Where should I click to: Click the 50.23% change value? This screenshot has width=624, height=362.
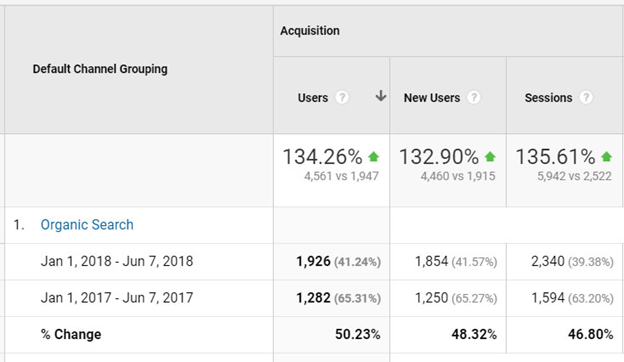[357, 335]
